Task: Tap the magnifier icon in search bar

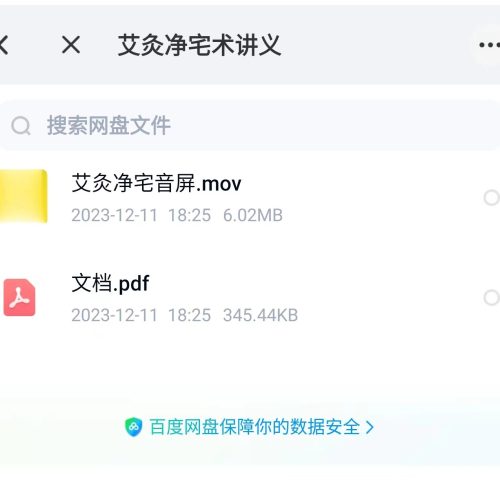Action: (21, 126)
